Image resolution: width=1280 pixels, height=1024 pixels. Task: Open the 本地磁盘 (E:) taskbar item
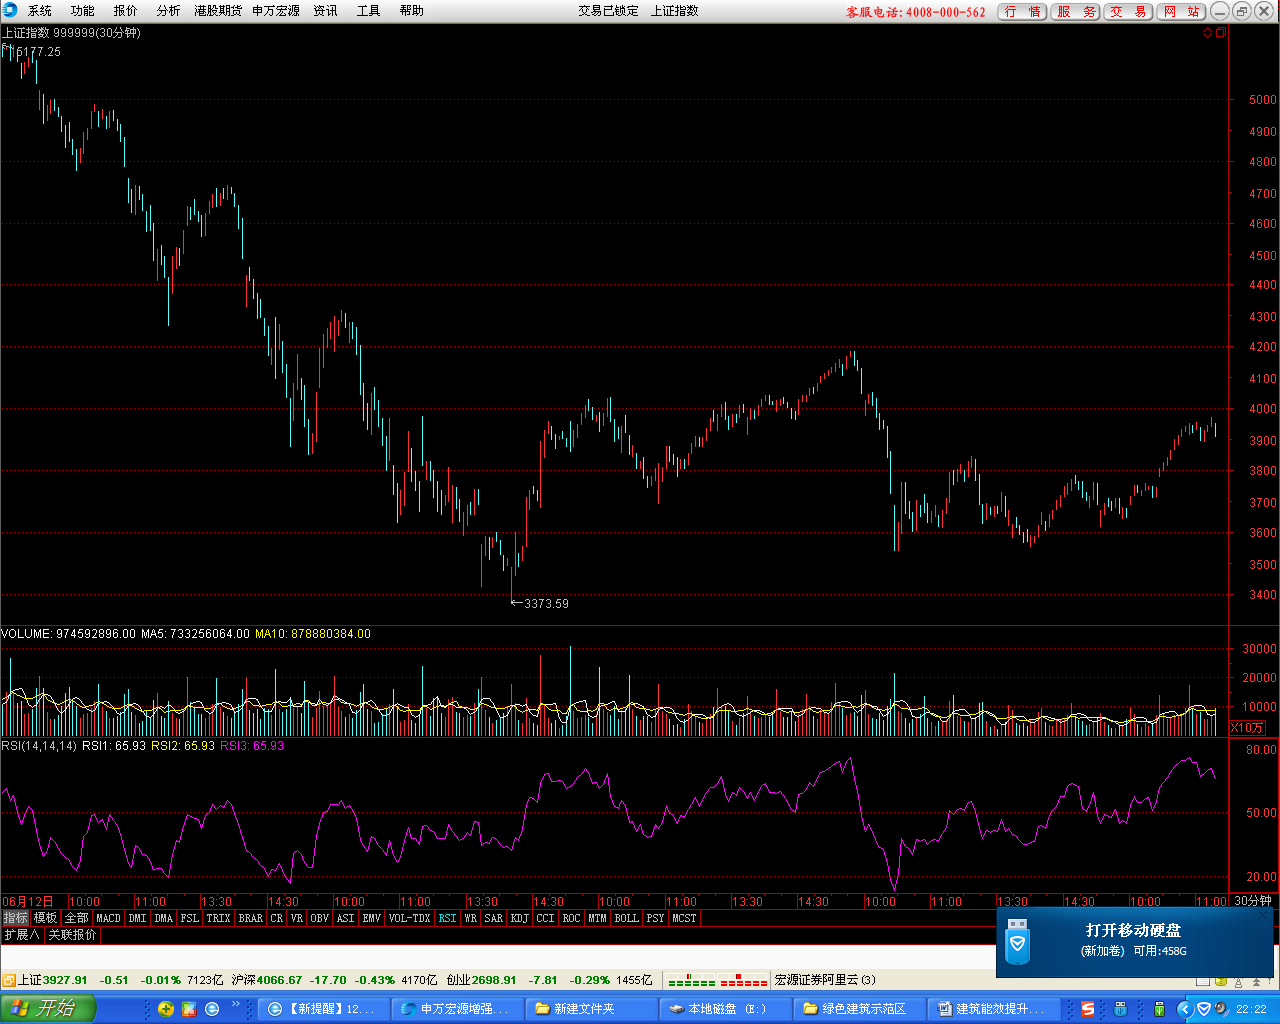(725, 1009)
